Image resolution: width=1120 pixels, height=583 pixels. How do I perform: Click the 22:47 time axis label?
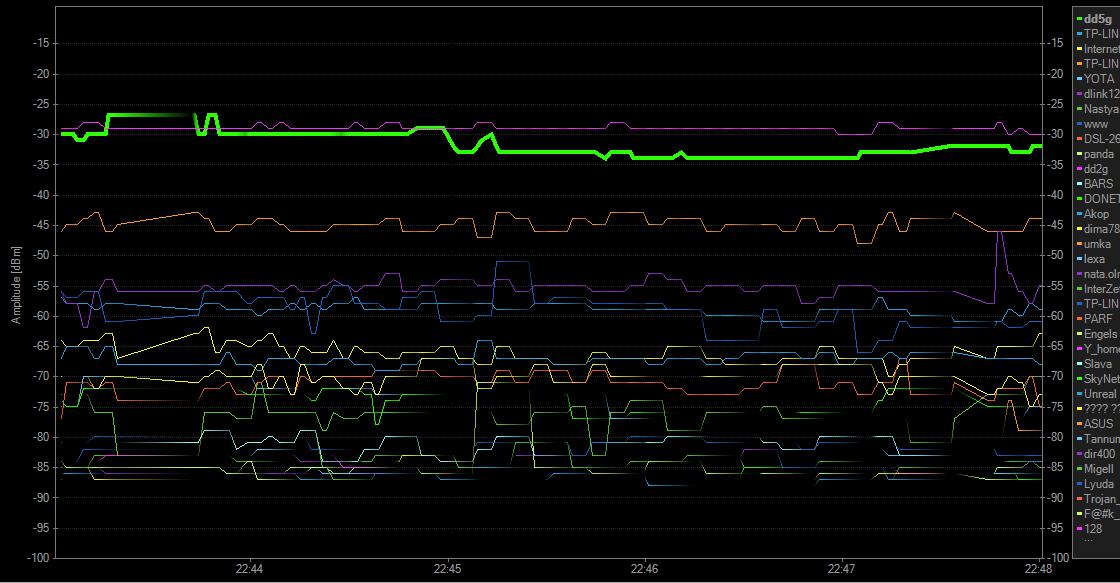[841, 569]
